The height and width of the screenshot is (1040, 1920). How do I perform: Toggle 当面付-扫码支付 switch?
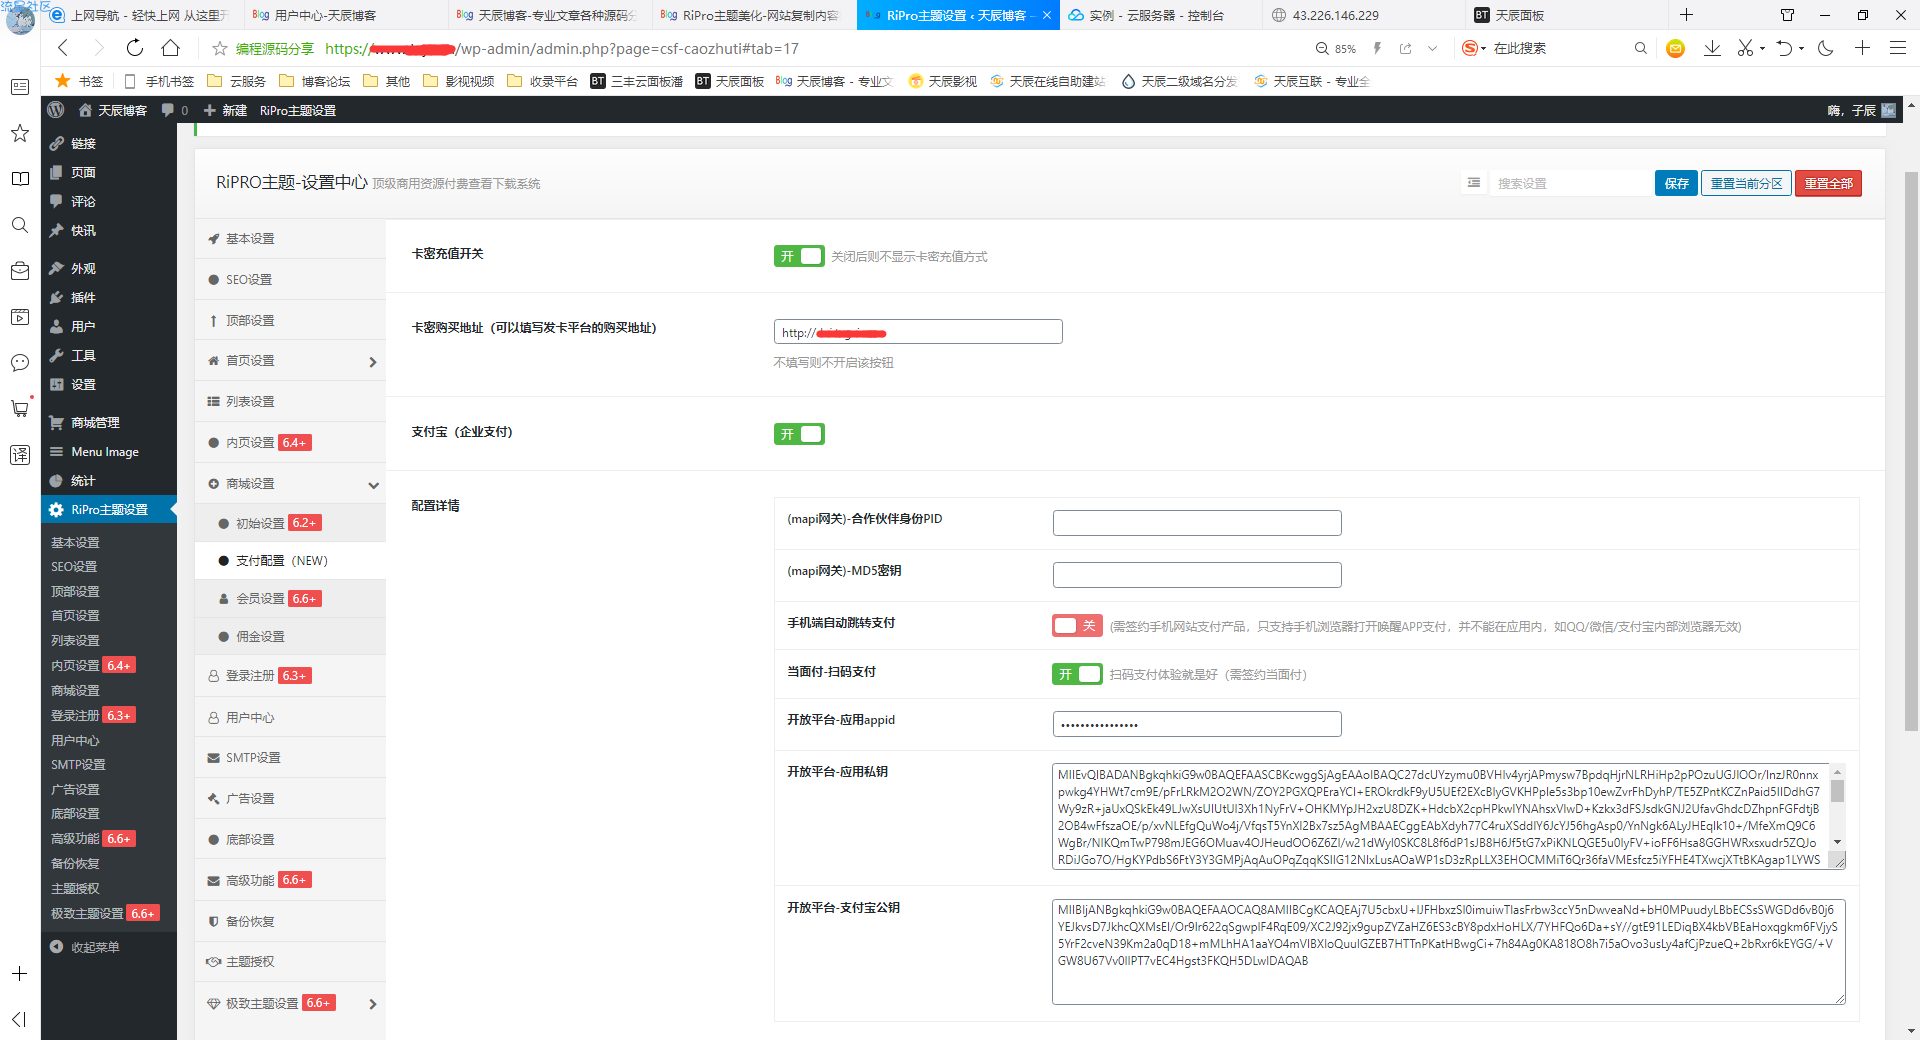click(x=1077, y=674)
